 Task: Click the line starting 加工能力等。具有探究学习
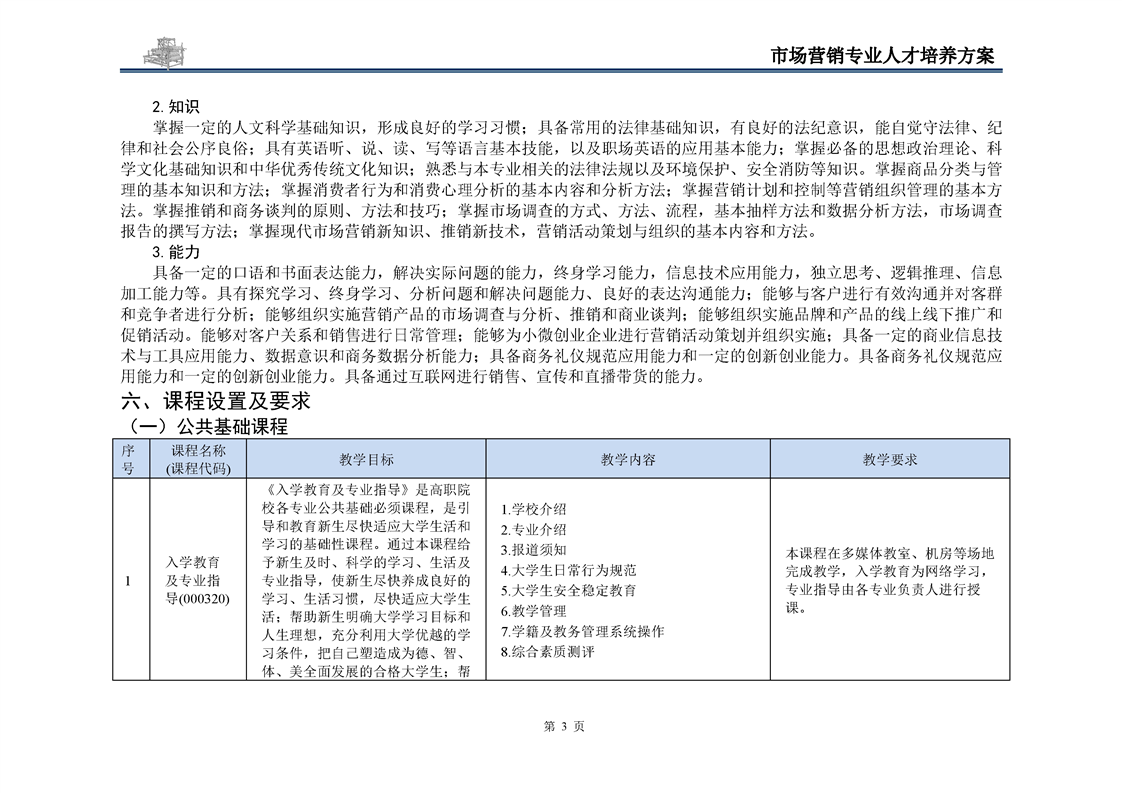[x=562, y=293]
